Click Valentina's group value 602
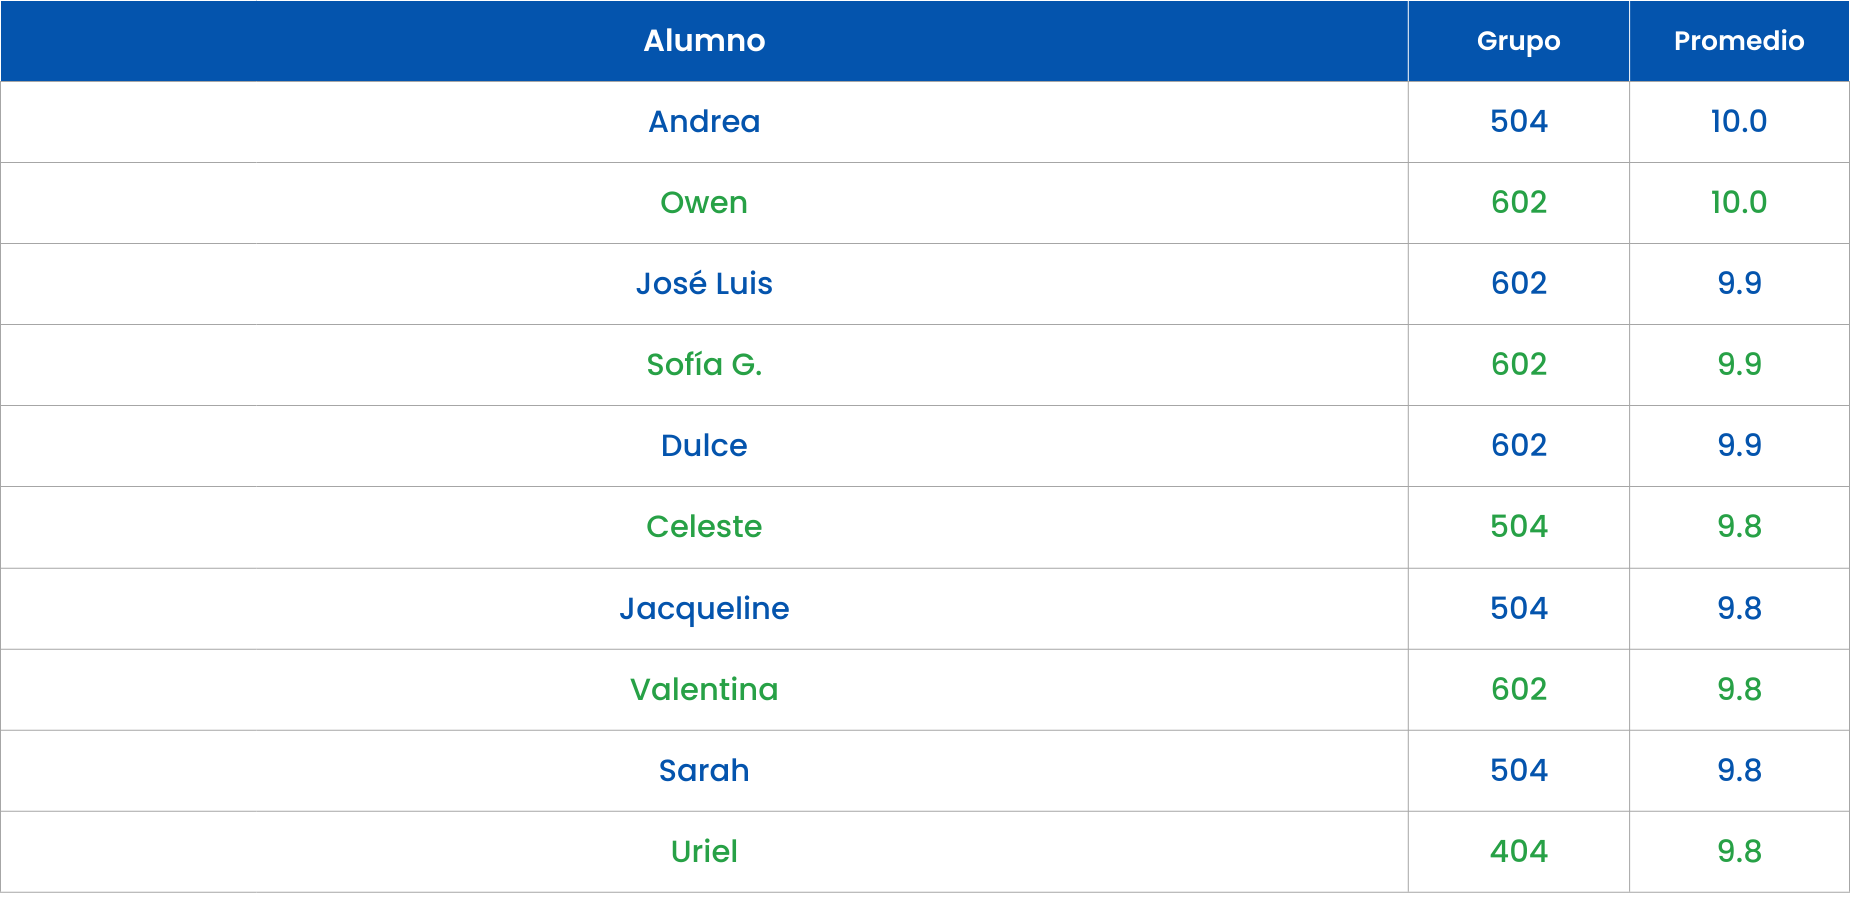Screen dimensions: 1850x900 [x=1518, y=690]
